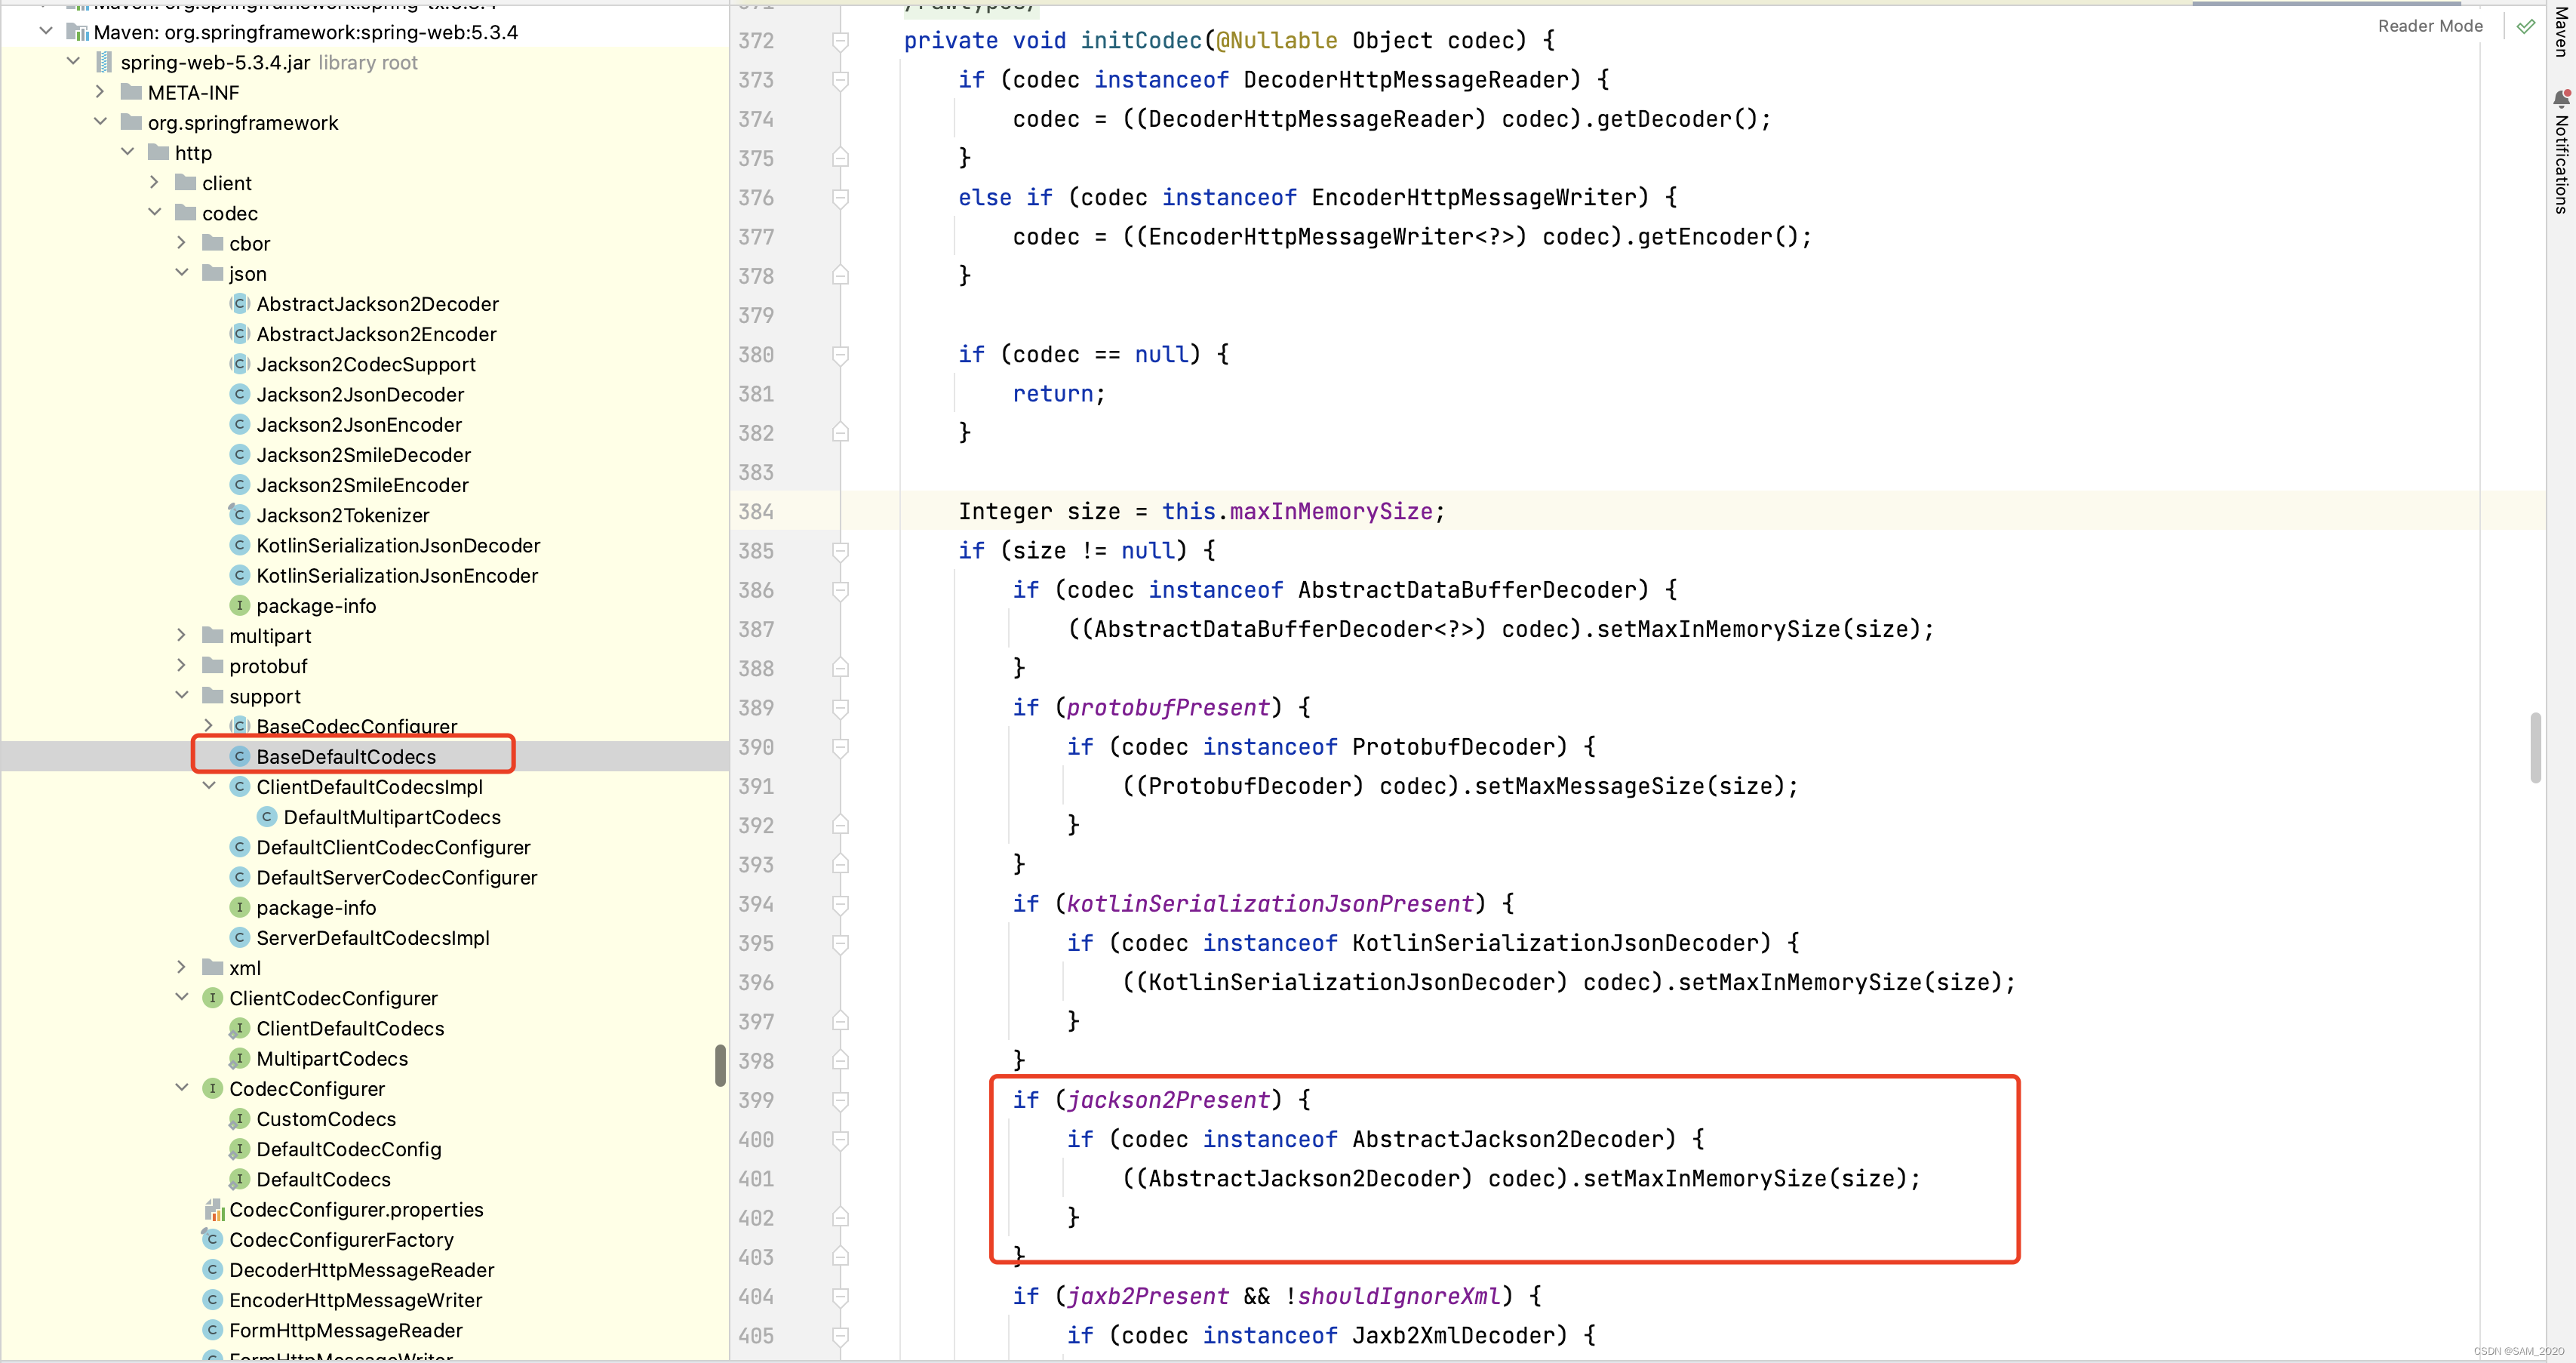Screen dimensions: 2576x1363
Task: Collapse the json package node
Action: click(x=182, y=273)
